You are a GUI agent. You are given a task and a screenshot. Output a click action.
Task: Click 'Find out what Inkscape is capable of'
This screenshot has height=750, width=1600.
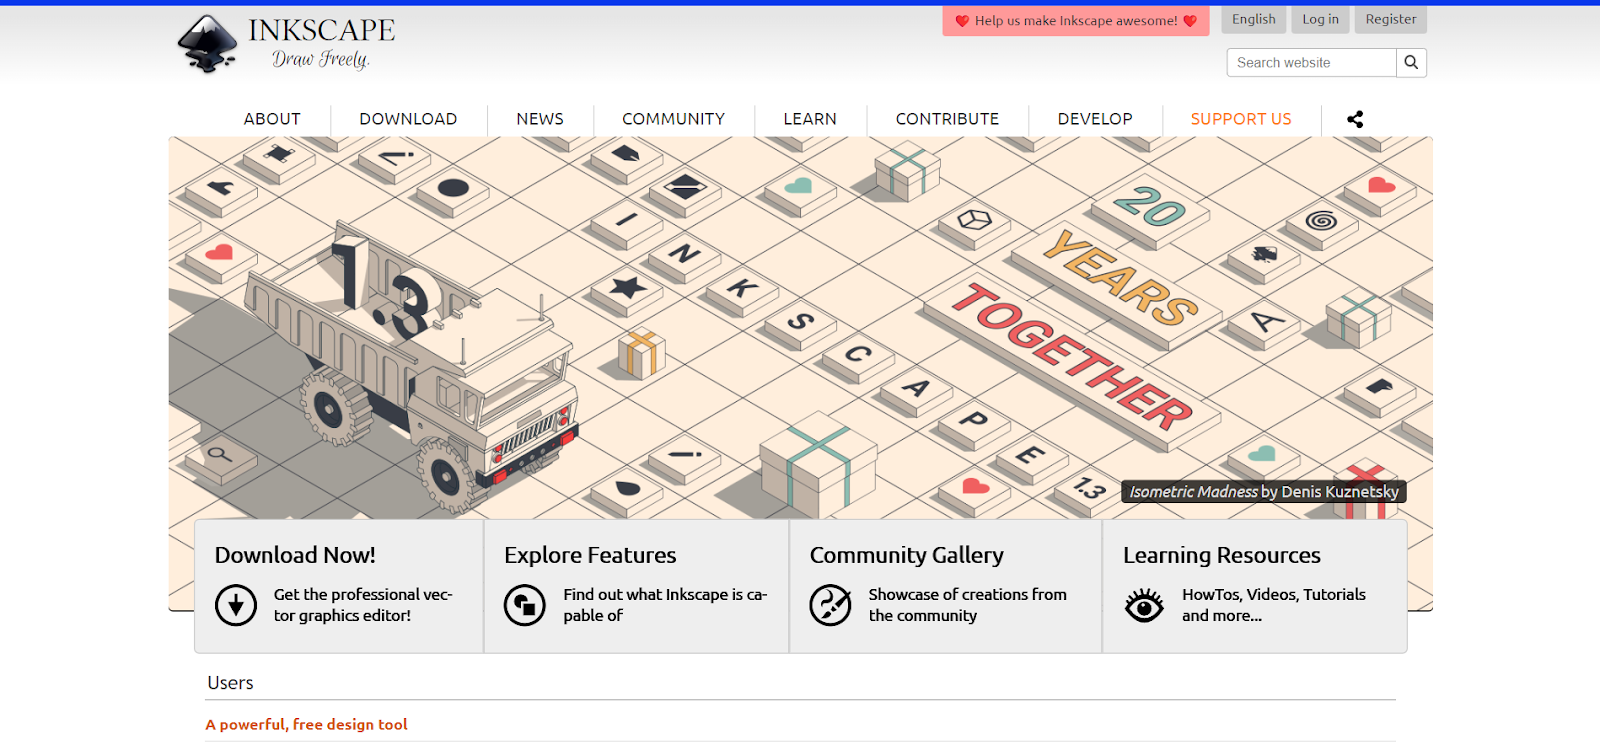[665, 605]
